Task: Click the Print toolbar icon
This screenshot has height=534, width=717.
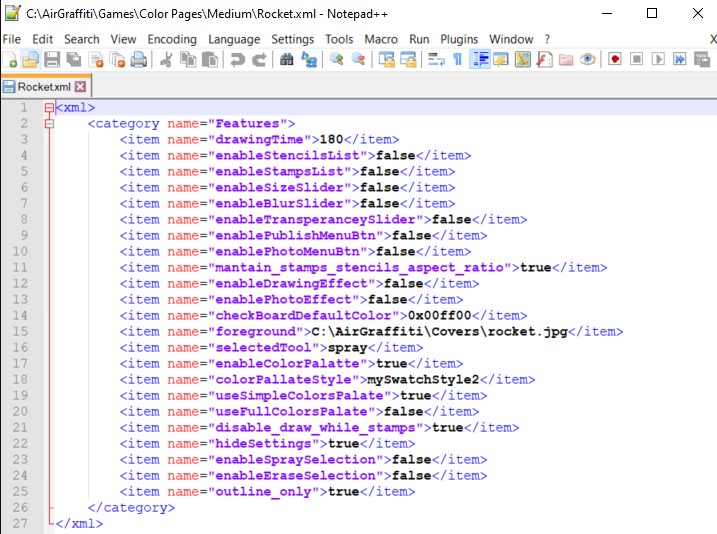Action: click(x=139, y=59)
